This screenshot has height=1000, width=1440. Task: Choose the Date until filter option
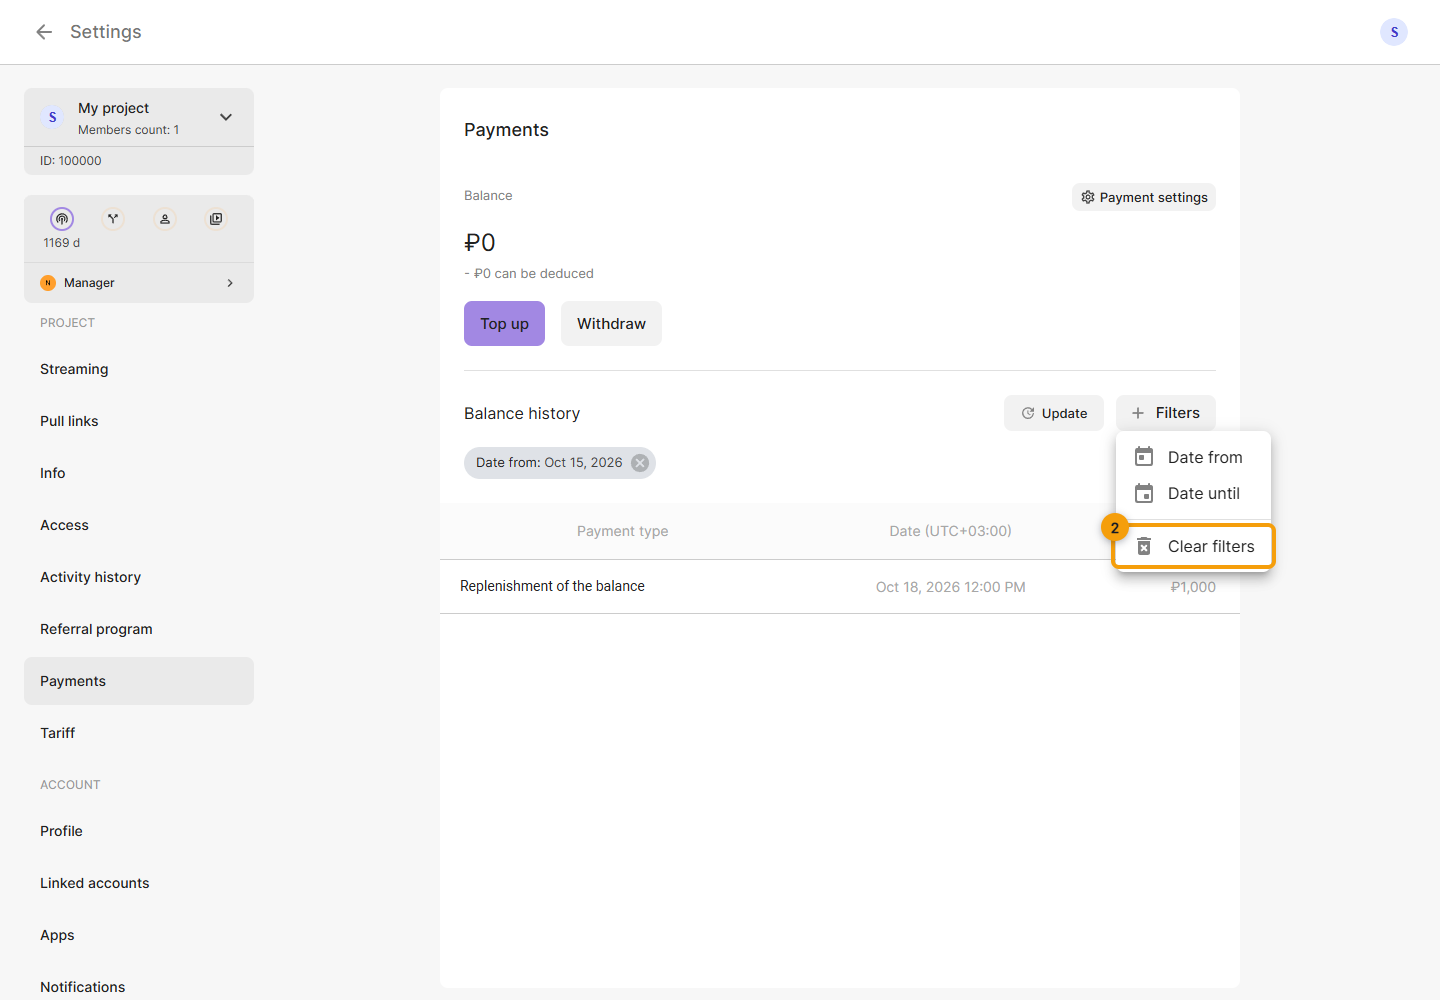pos(1193,493)
